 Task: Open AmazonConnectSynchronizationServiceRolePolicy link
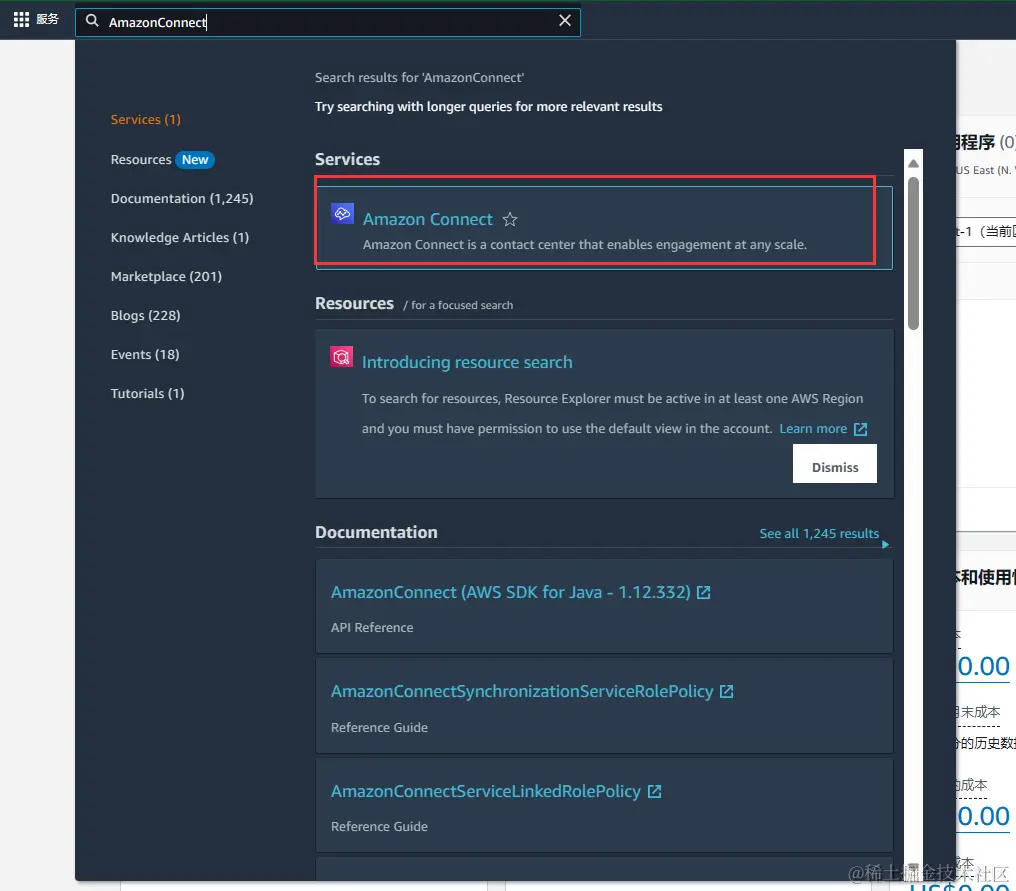coord(522,691)
